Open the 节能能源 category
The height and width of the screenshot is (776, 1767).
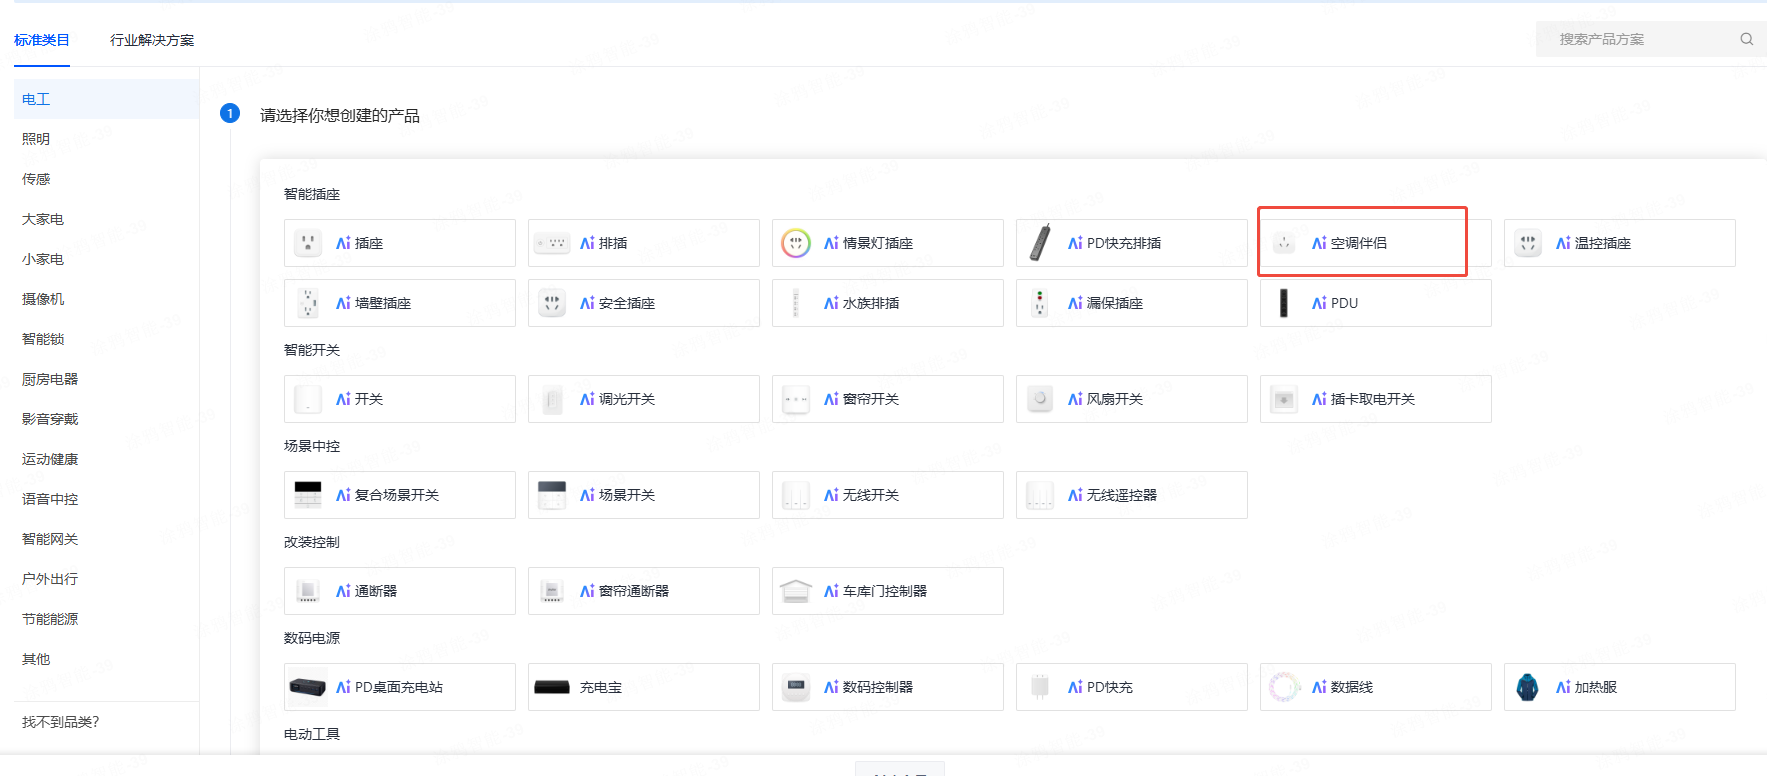pos(106,619)
